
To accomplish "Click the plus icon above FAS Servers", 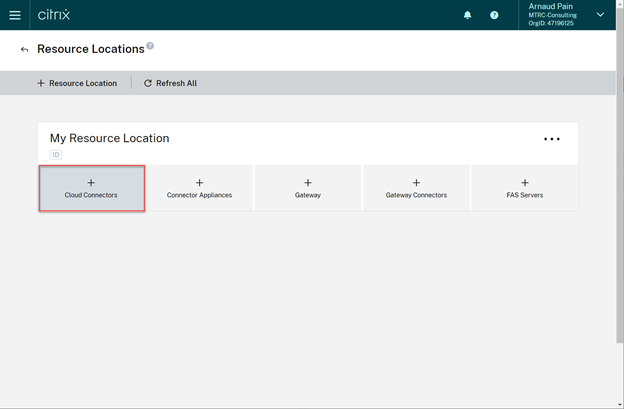I will click(525, 183).
